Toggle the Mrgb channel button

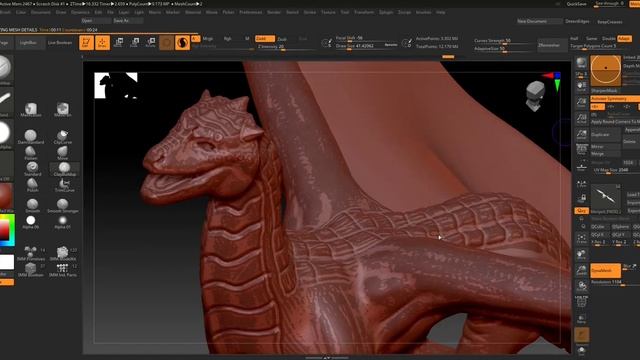coord(208,39)
